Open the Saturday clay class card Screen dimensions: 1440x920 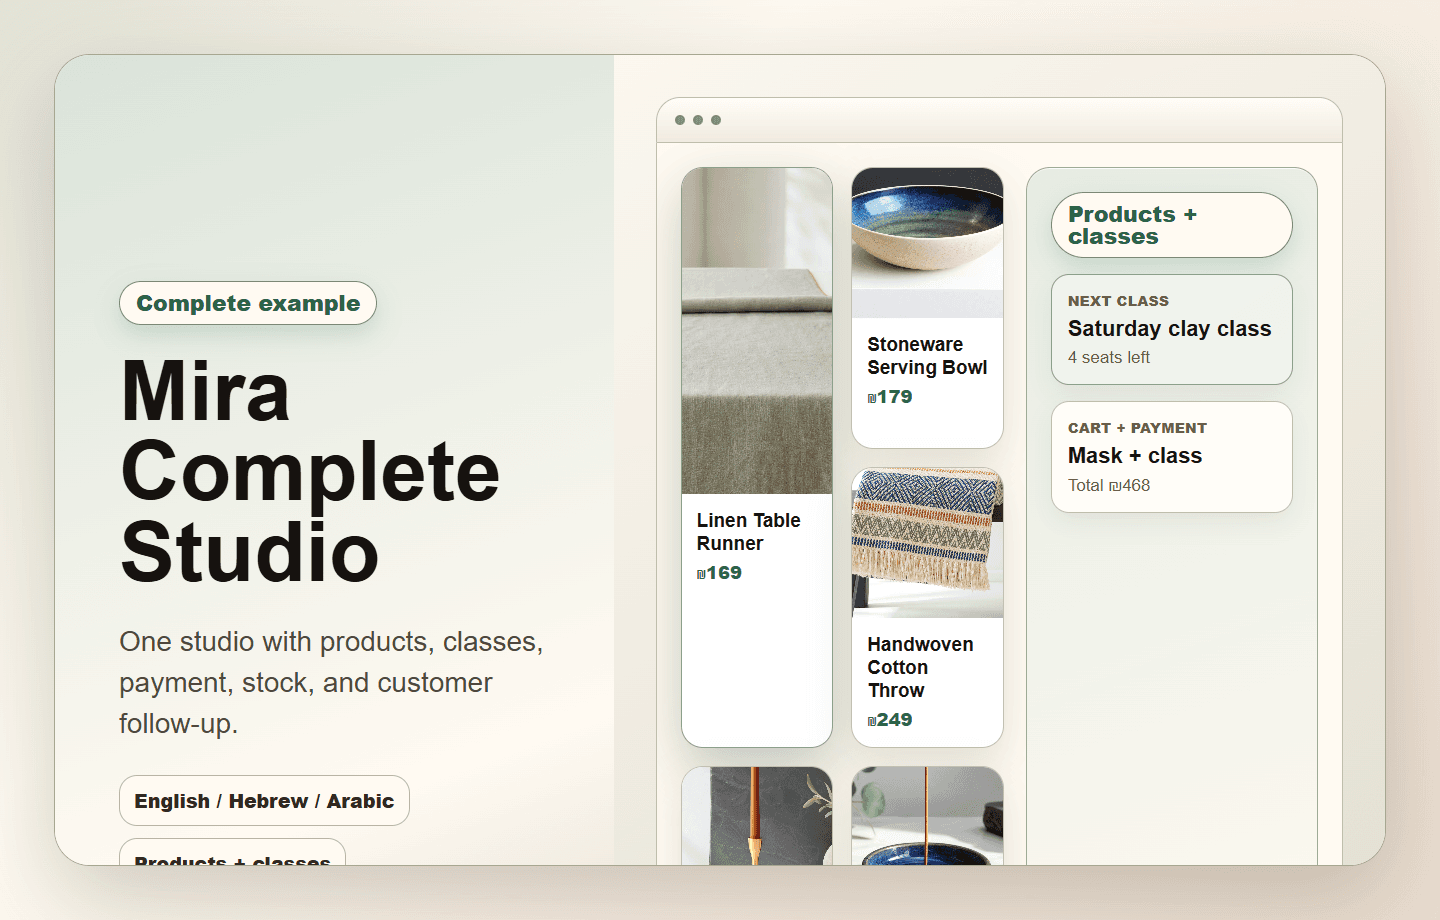pyautogui.click(x=1172, y=329)
